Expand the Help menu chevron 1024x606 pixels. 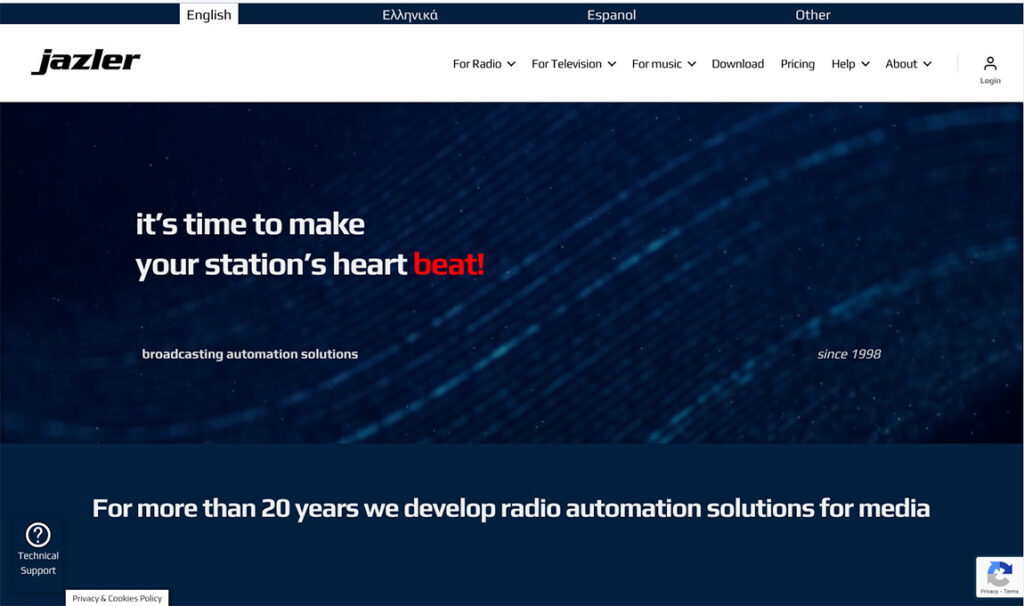[865, 64]
